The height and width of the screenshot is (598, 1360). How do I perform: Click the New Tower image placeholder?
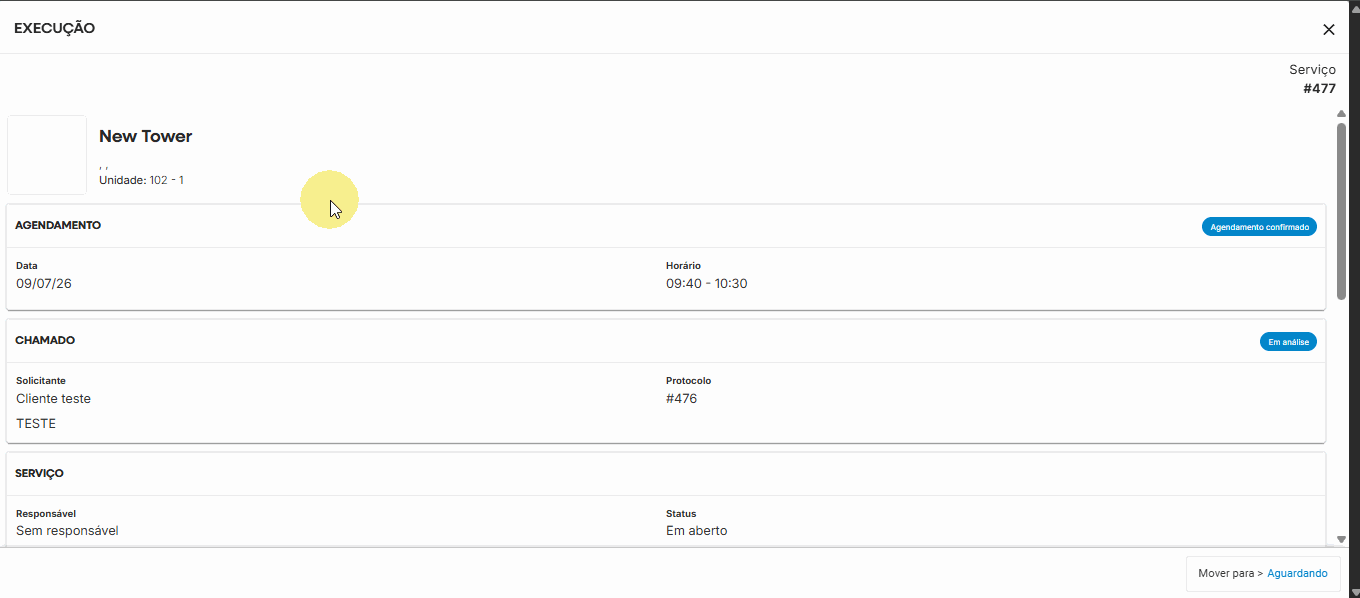pos(47,155)
